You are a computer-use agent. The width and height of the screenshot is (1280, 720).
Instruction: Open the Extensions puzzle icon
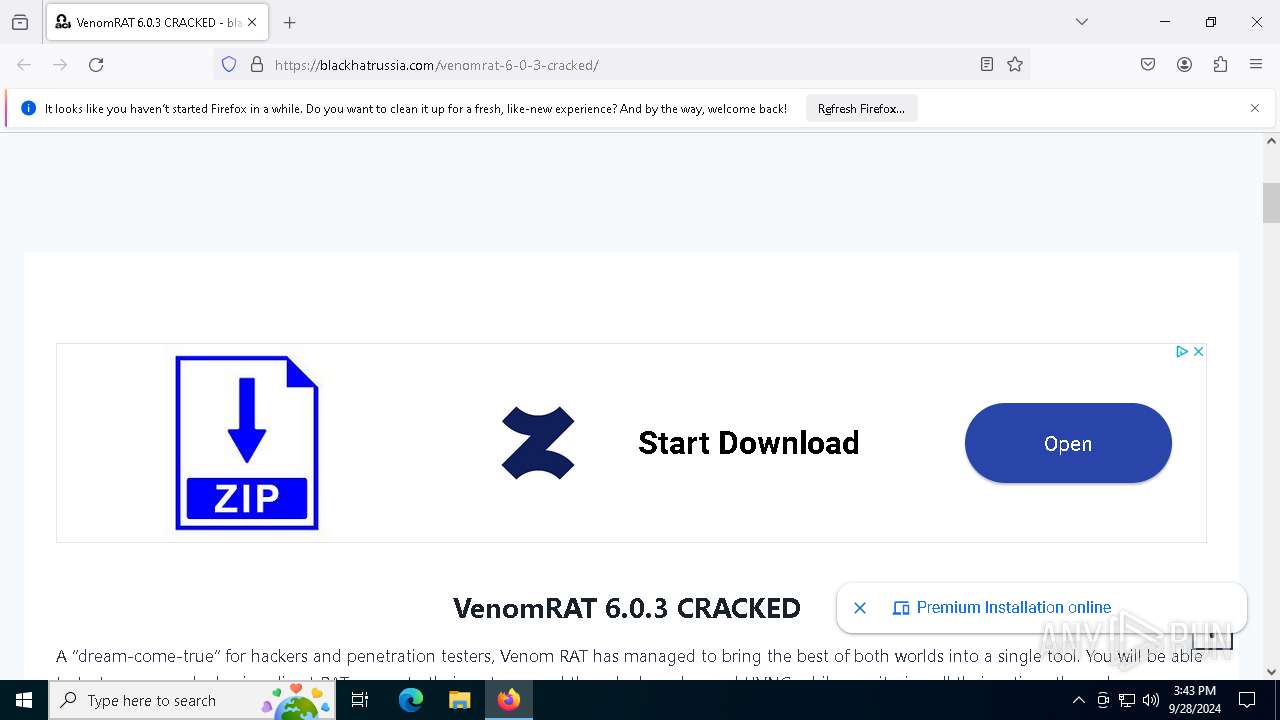[1220, 65]
